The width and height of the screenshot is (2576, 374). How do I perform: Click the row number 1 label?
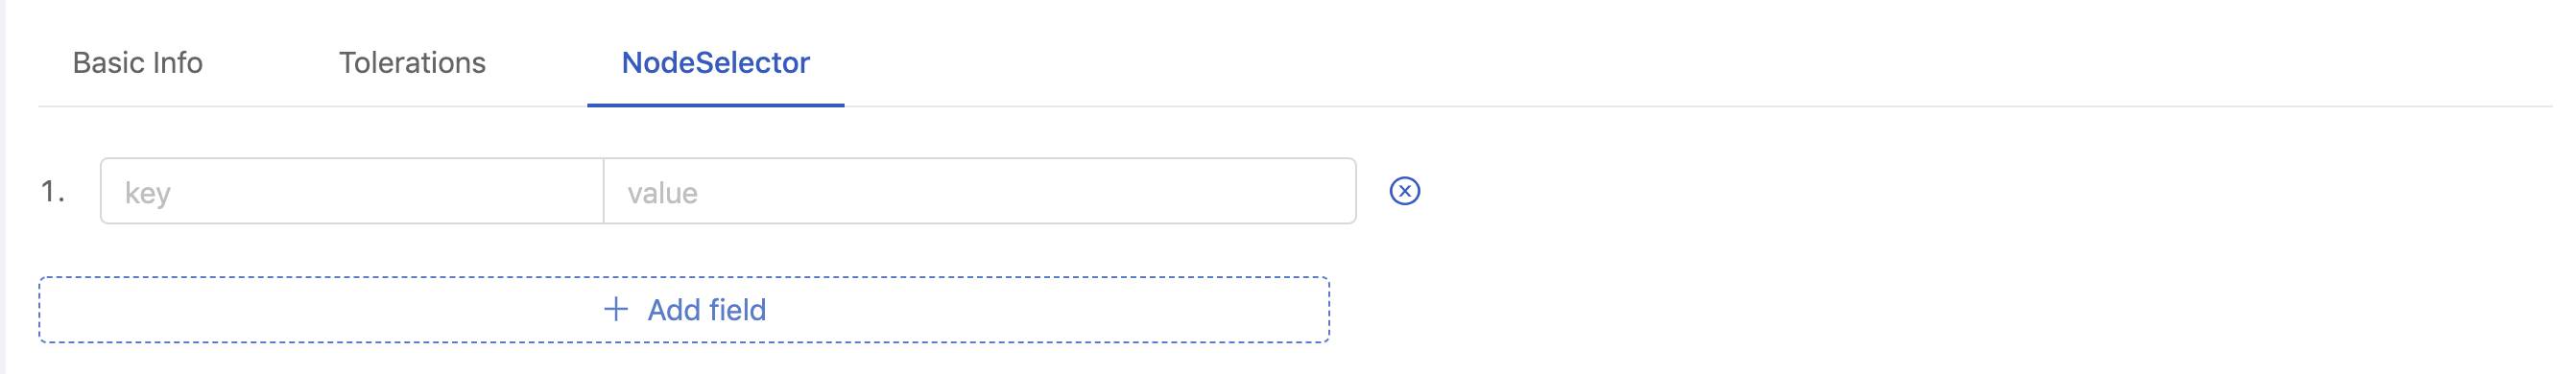tap(53, 191)
